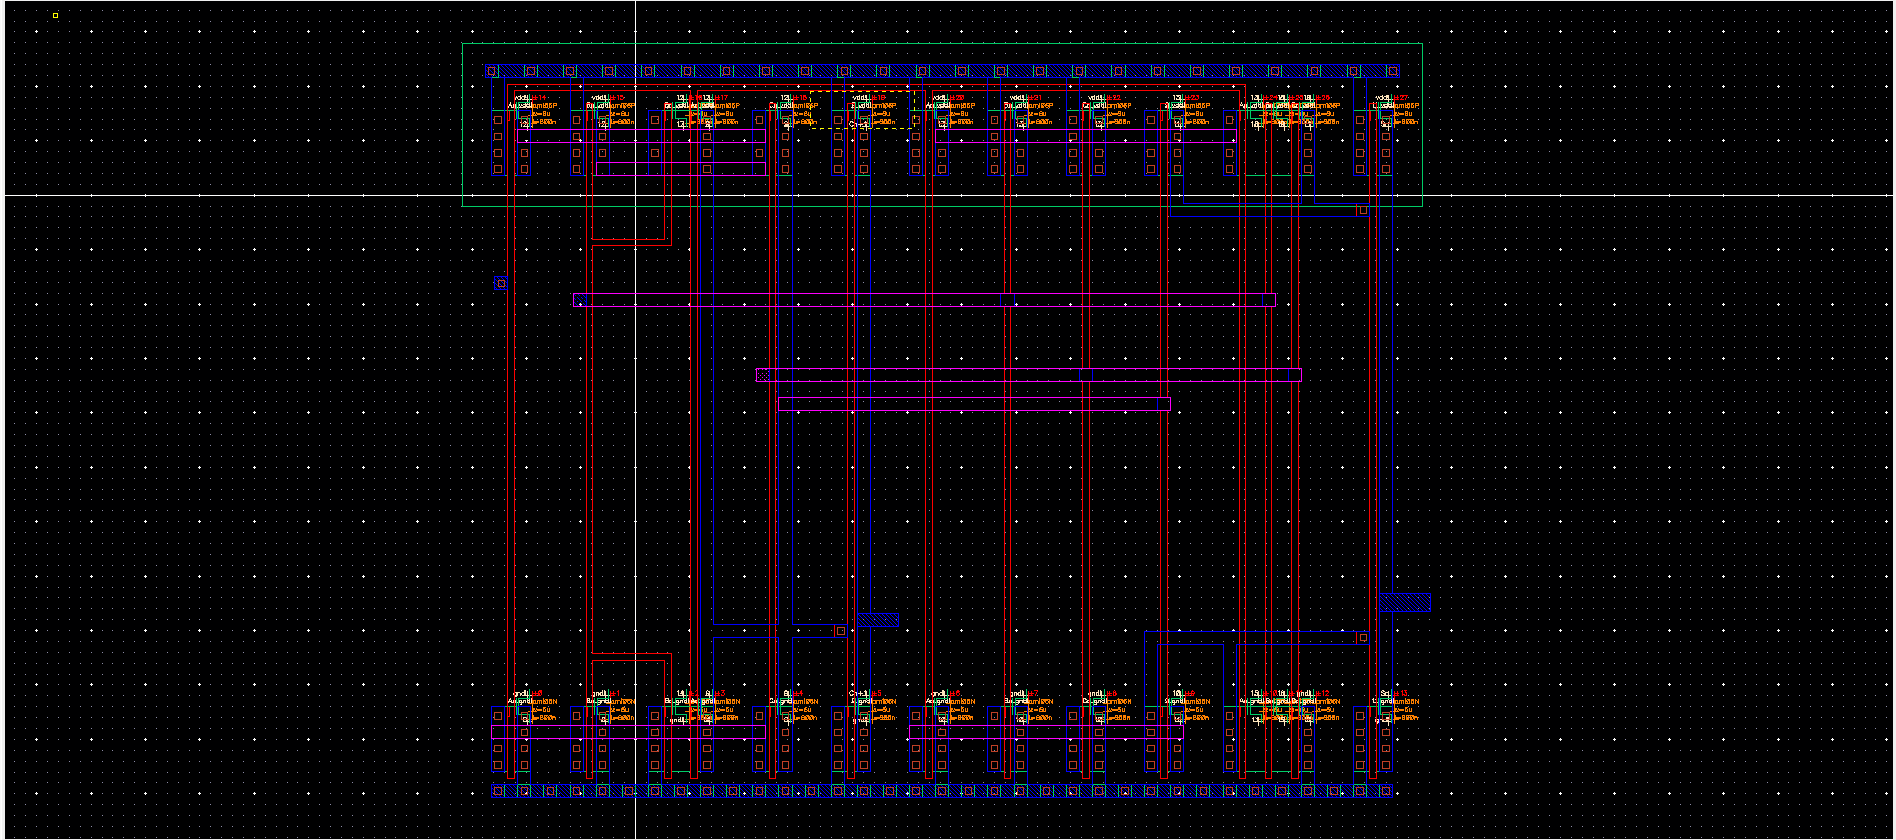Click the tiny white square in the top-left corner
The height and width of the screenshot is (840, 1896).
55,15
